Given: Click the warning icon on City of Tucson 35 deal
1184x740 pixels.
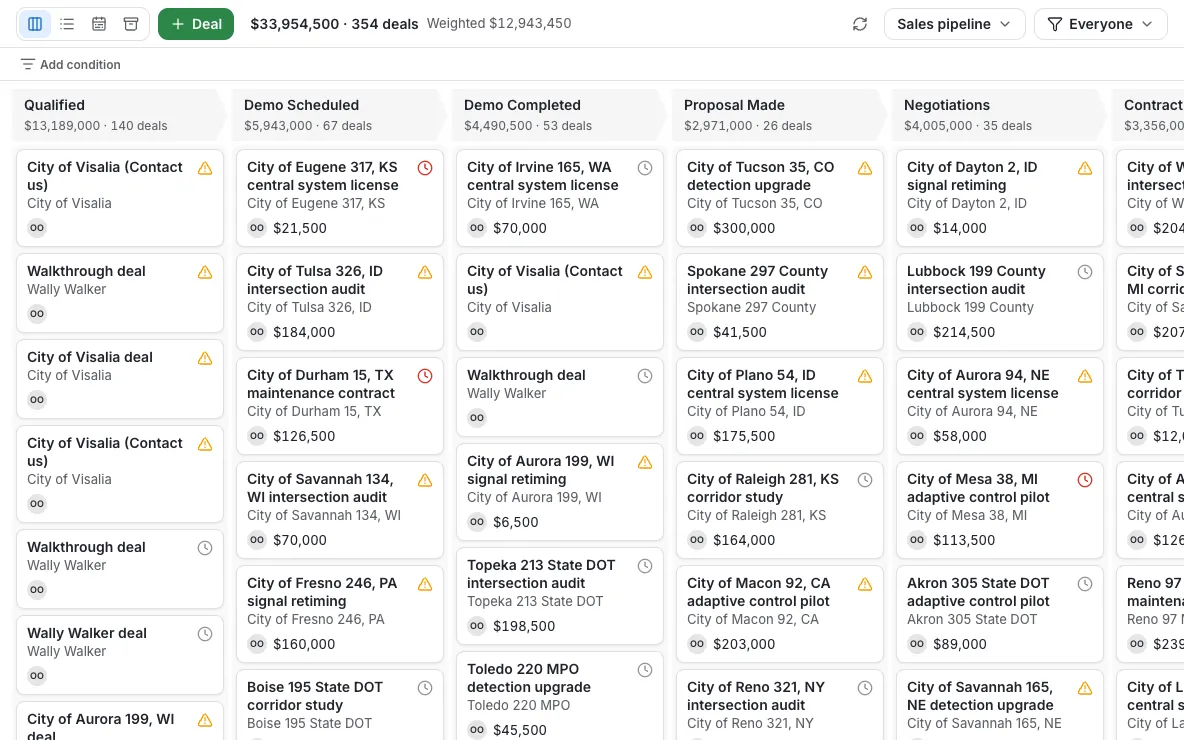Looking at the screenshot, I should [x=865, y=168].
